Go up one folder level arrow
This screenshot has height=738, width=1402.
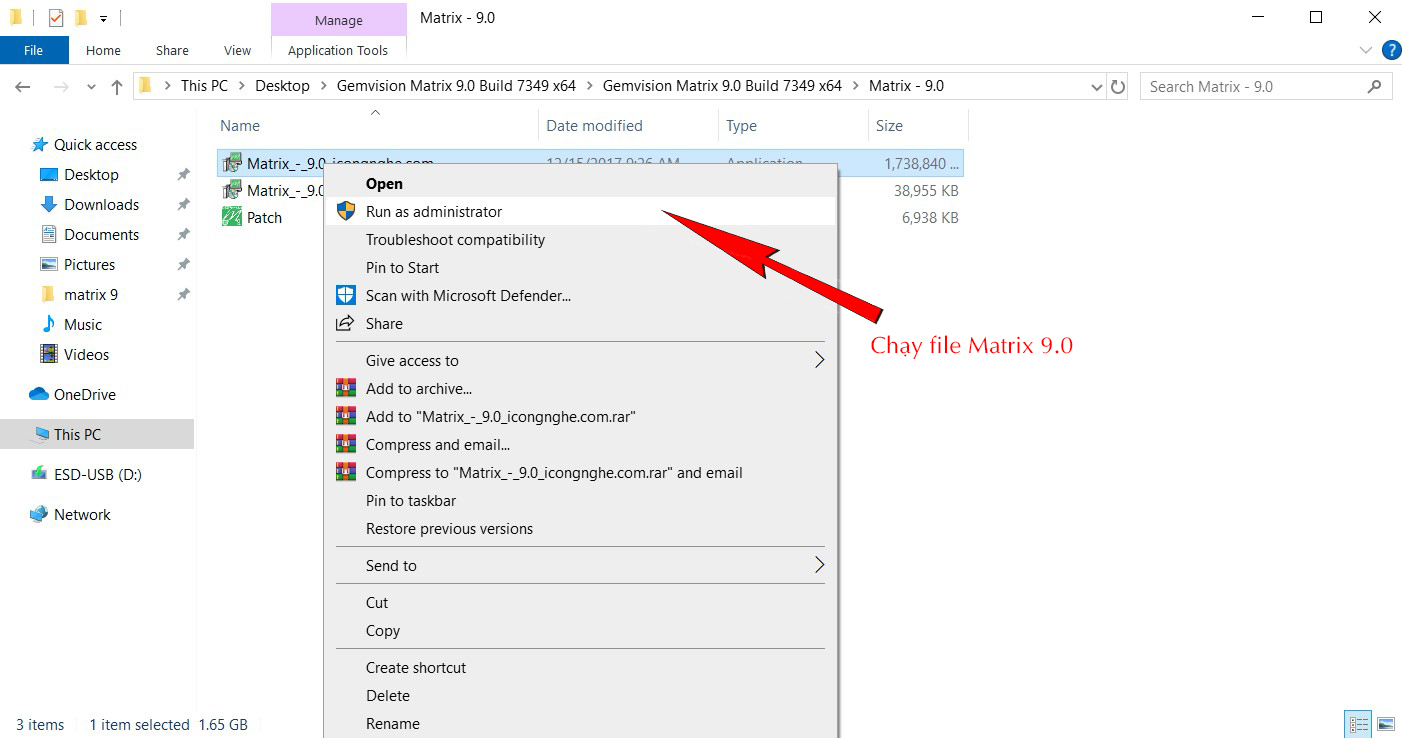coord(116,87)
